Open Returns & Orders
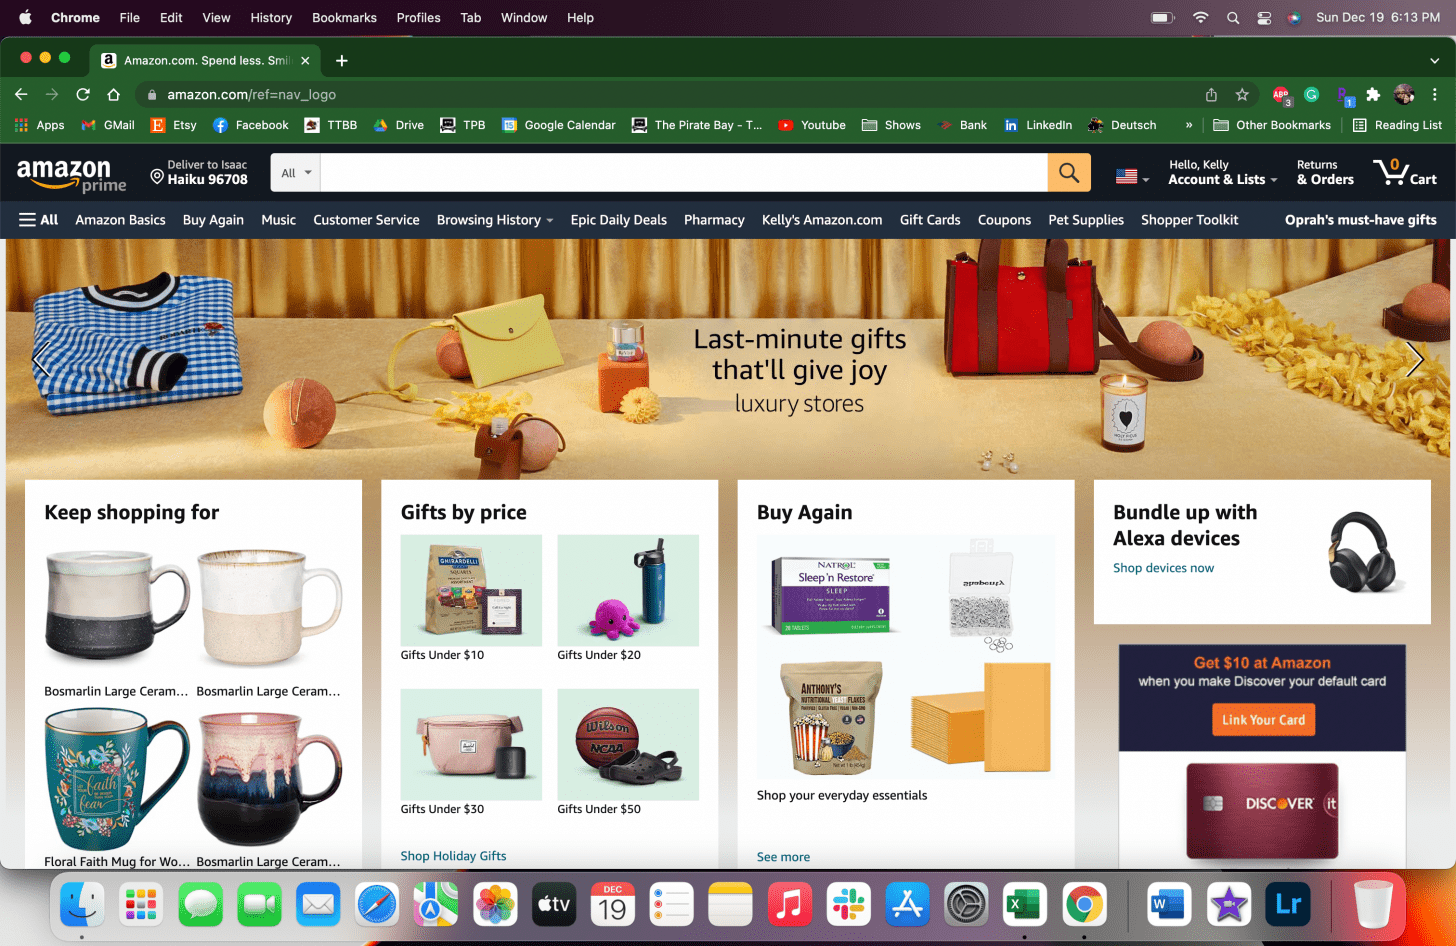This screenshot has height=946, width=1456. click(1325, 172)
